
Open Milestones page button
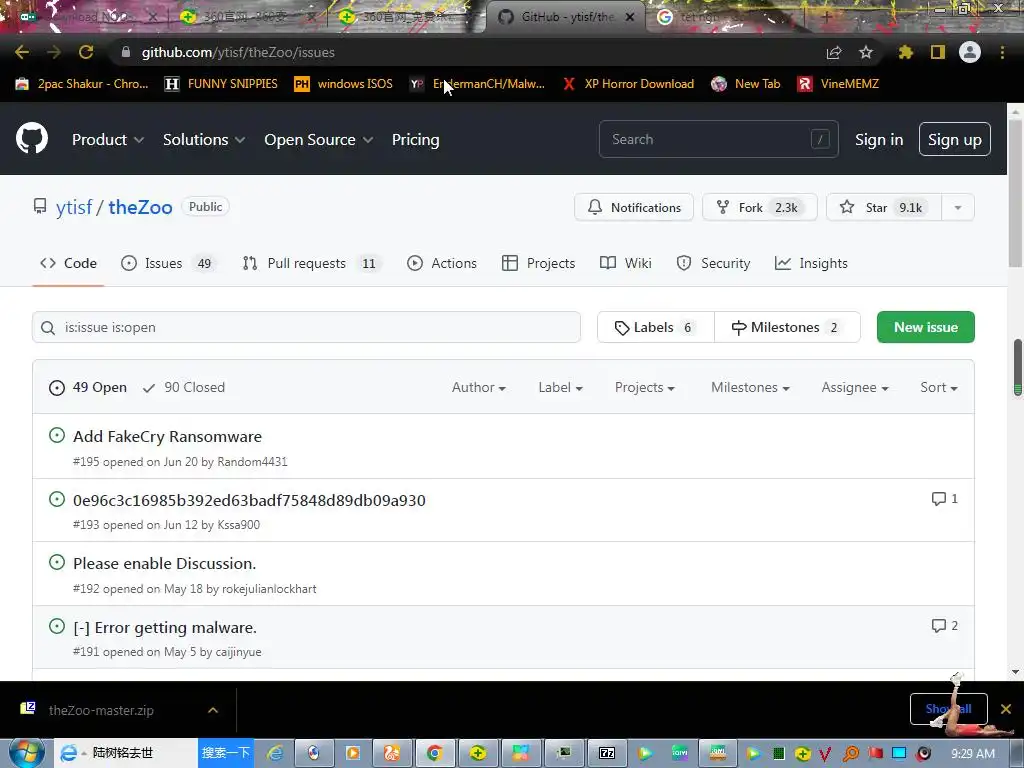pos(787,327)
